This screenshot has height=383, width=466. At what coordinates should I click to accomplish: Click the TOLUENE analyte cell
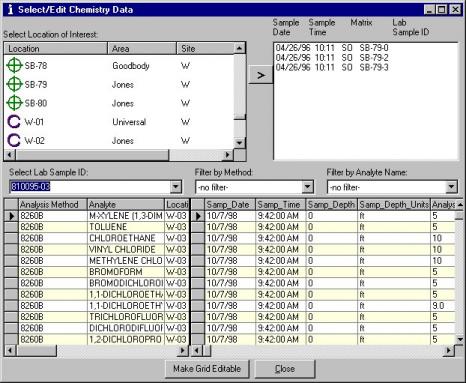click(126, 227)
